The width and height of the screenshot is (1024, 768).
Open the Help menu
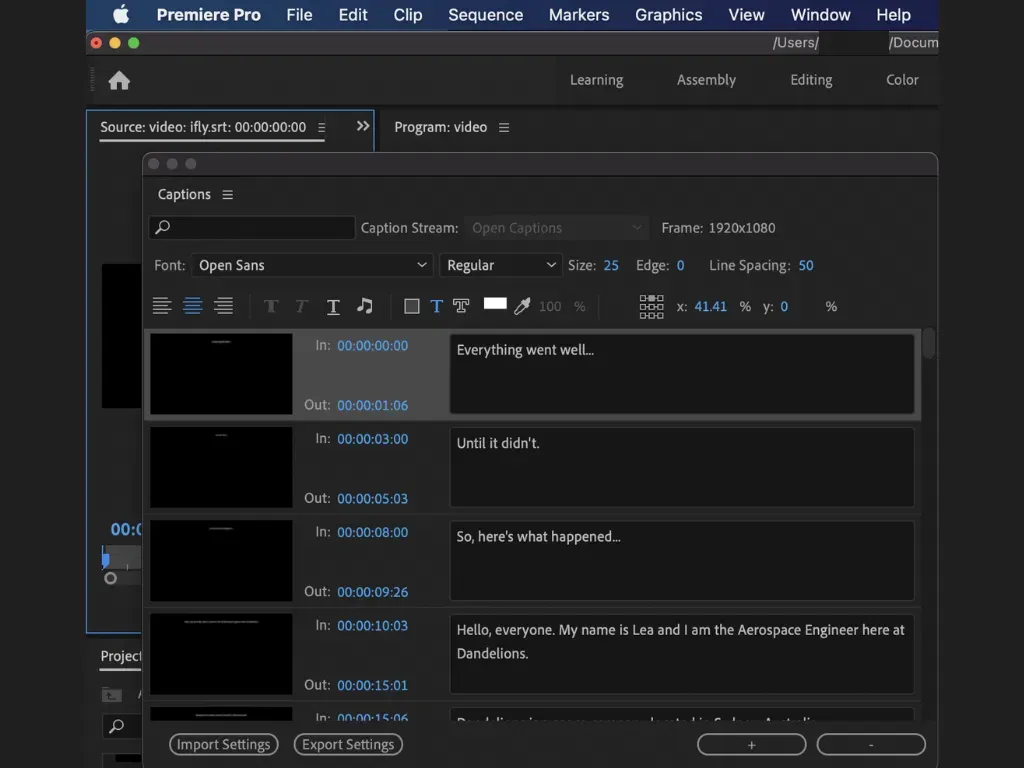893,14
